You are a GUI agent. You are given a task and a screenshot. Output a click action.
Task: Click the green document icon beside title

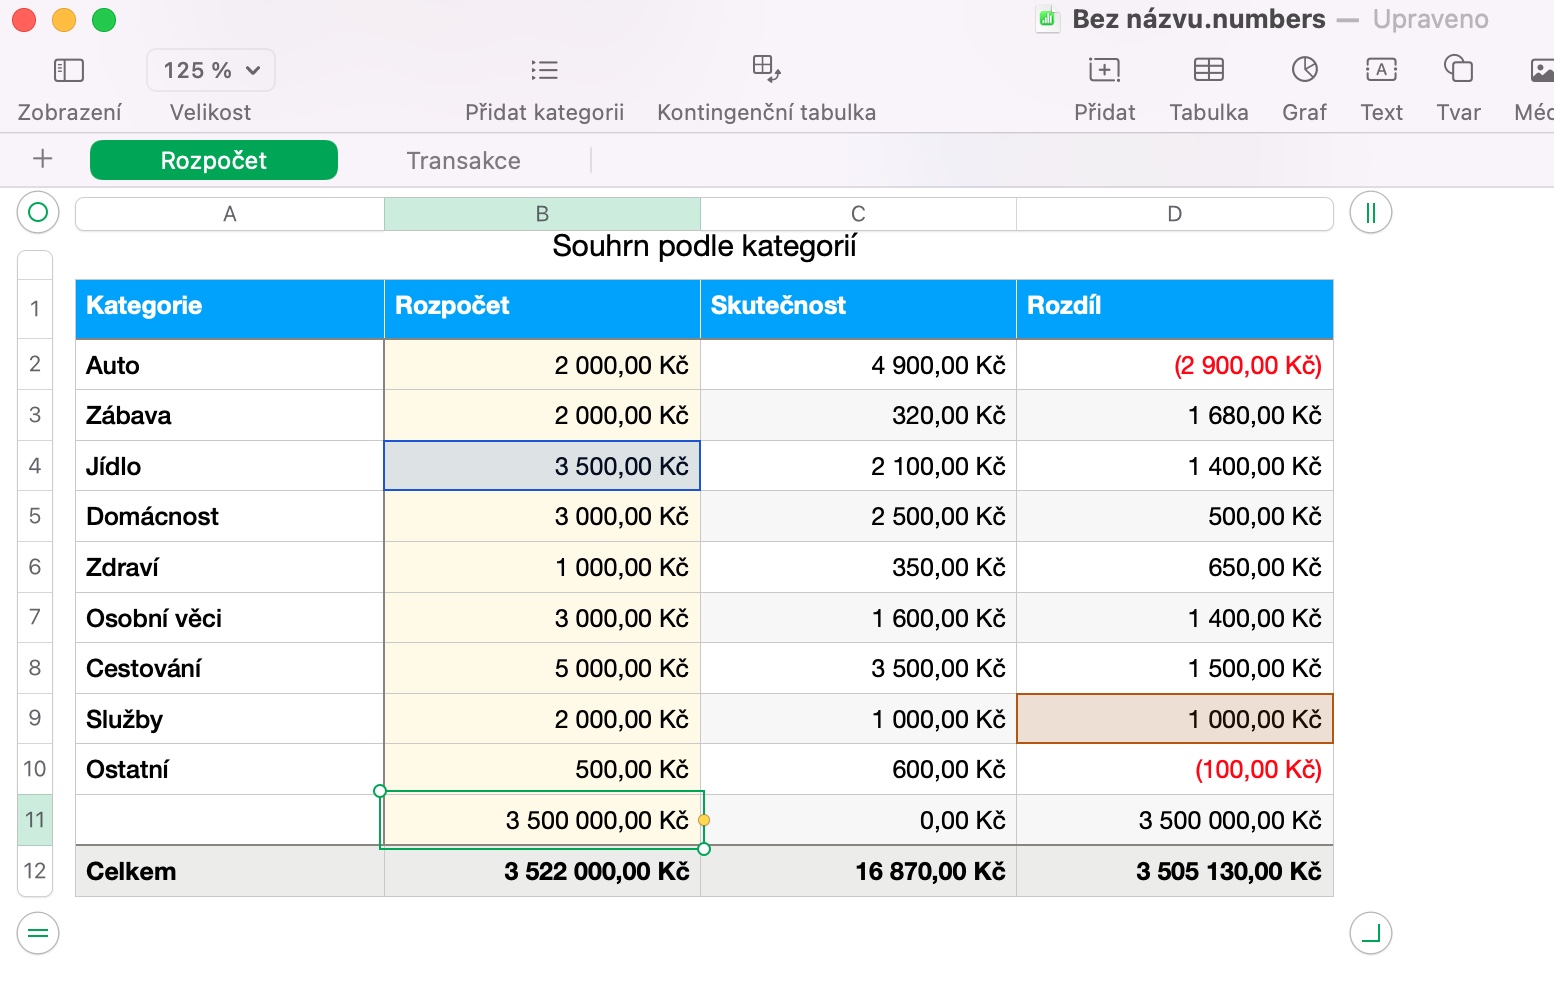pyautogui.click(x=1047, y=19)
